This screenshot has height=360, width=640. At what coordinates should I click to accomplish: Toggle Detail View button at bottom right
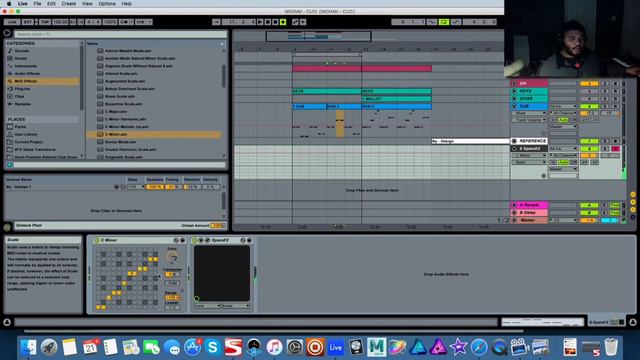(633, 322)
